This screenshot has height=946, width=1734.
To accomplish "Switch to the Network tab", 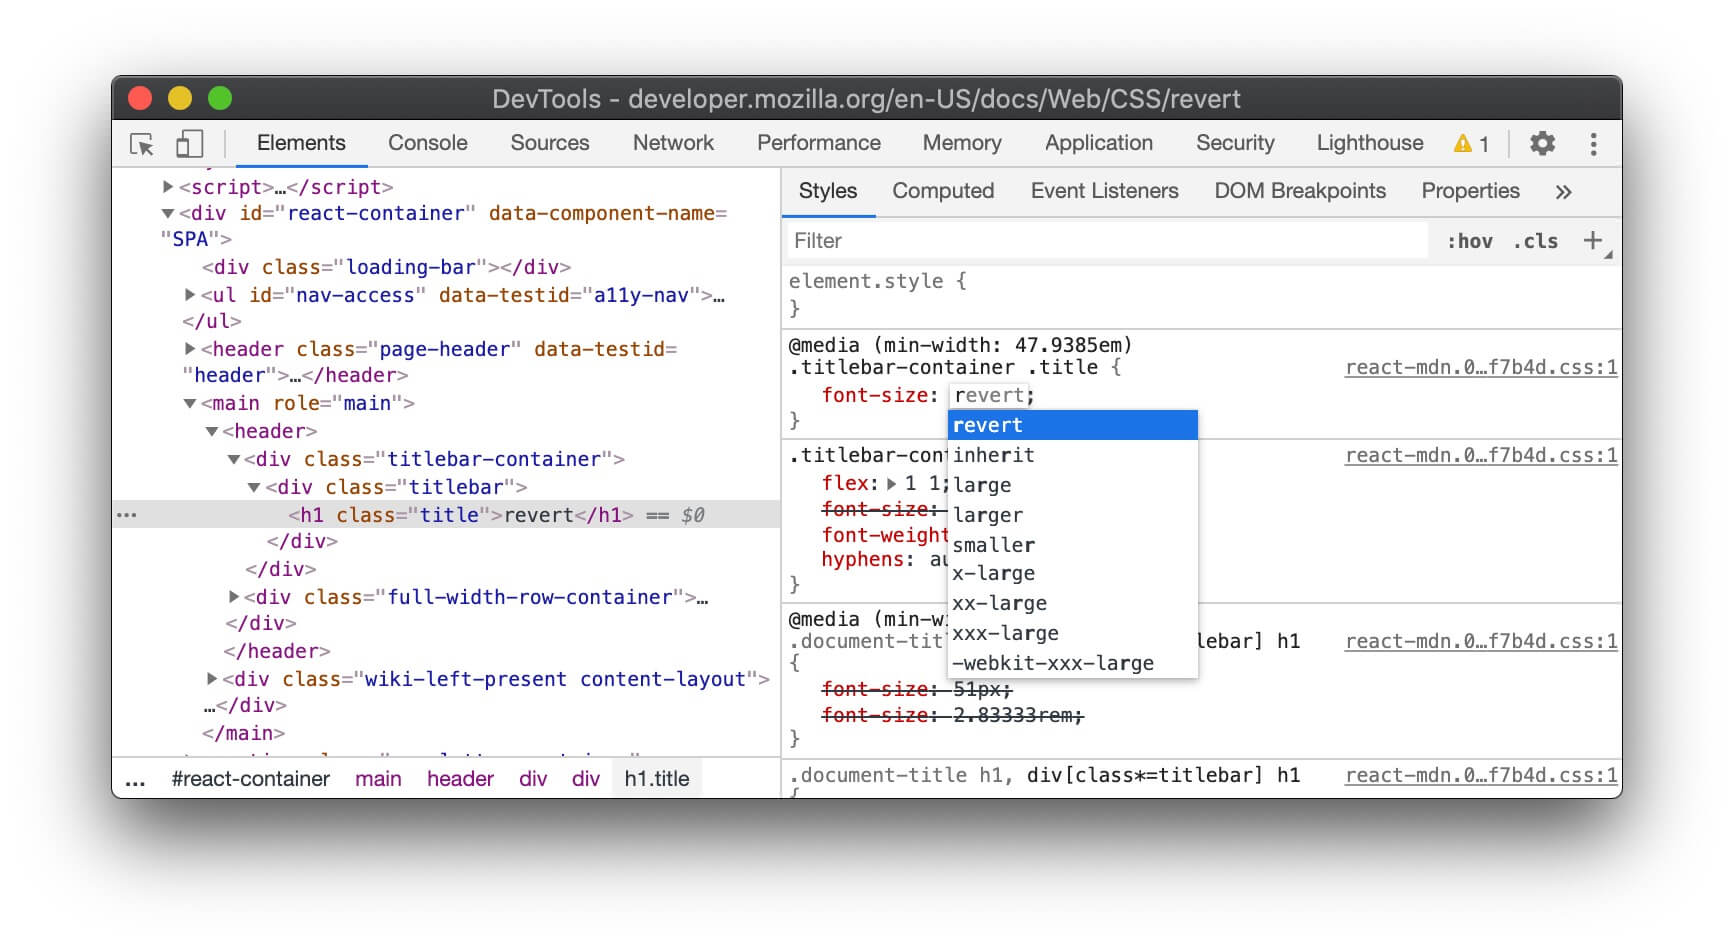I will (x=673, y=143).
